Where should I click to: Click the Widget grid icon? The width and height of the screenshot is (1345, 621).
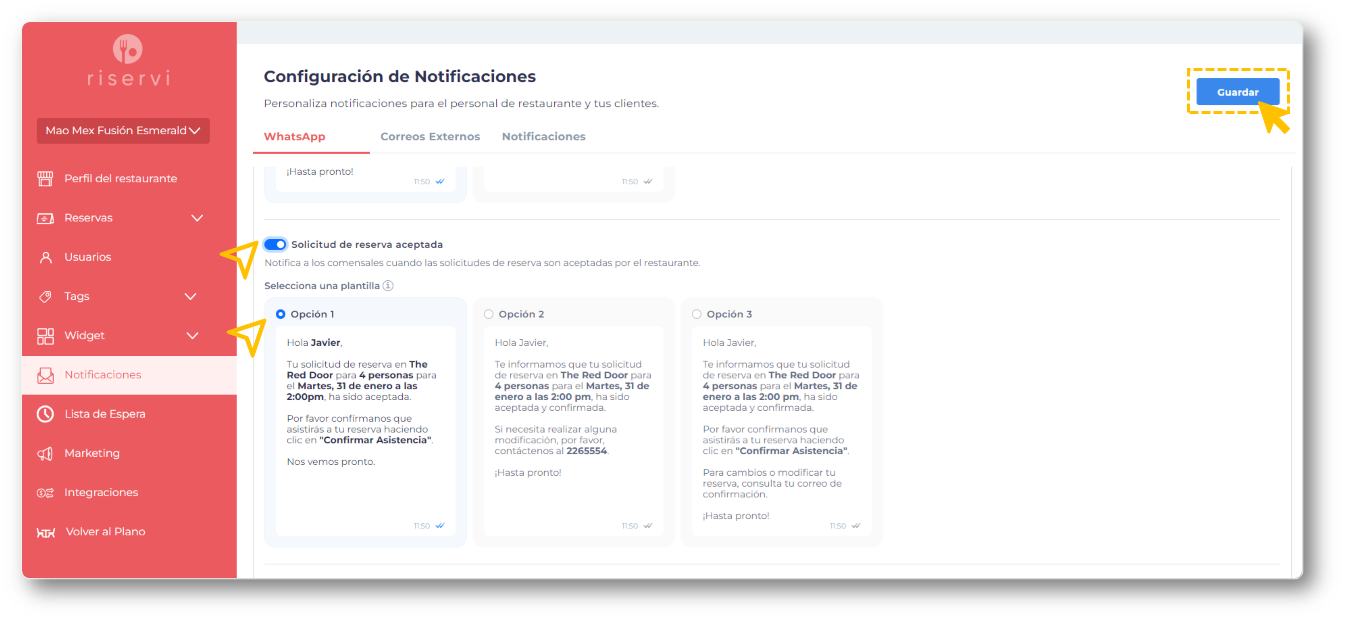[x=45, y=336]
